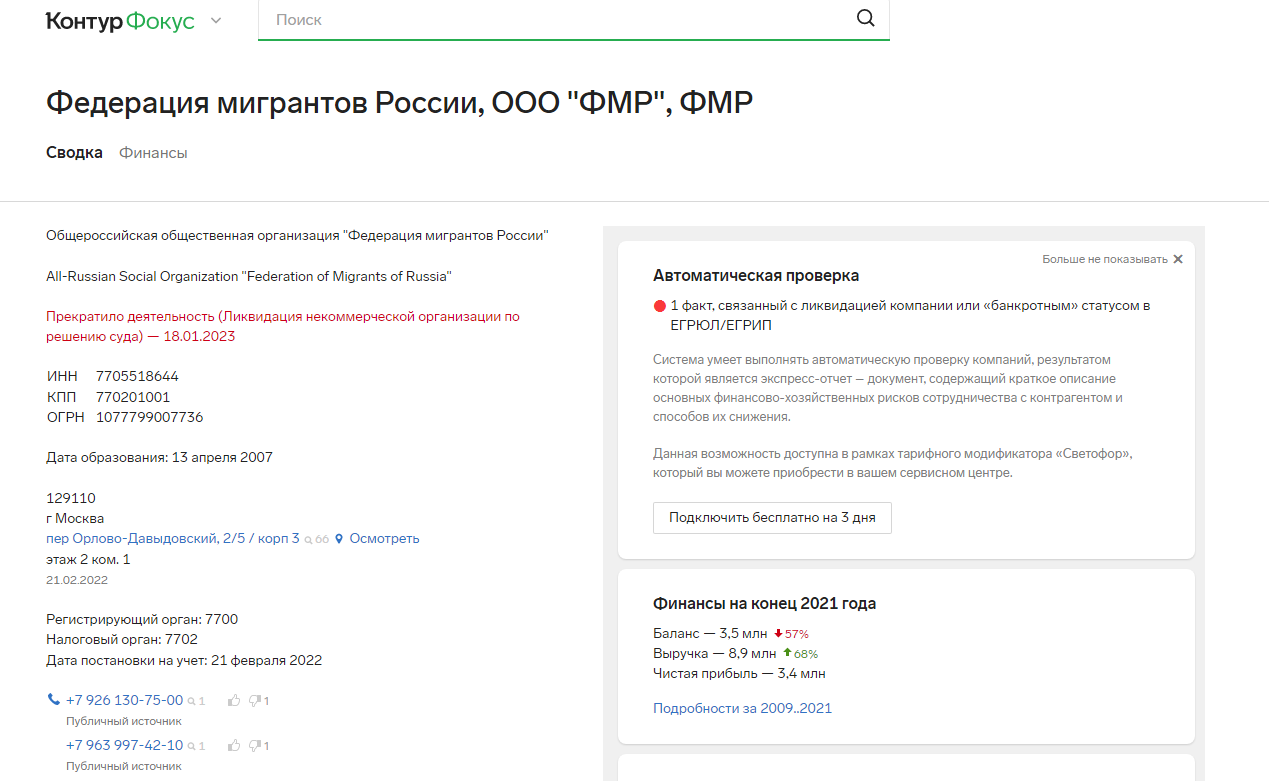Screen dimensions: 1269x781
Task: Open address link пер Орлово-Давыдовский, 2/5
Action: [x=173, y=538]
